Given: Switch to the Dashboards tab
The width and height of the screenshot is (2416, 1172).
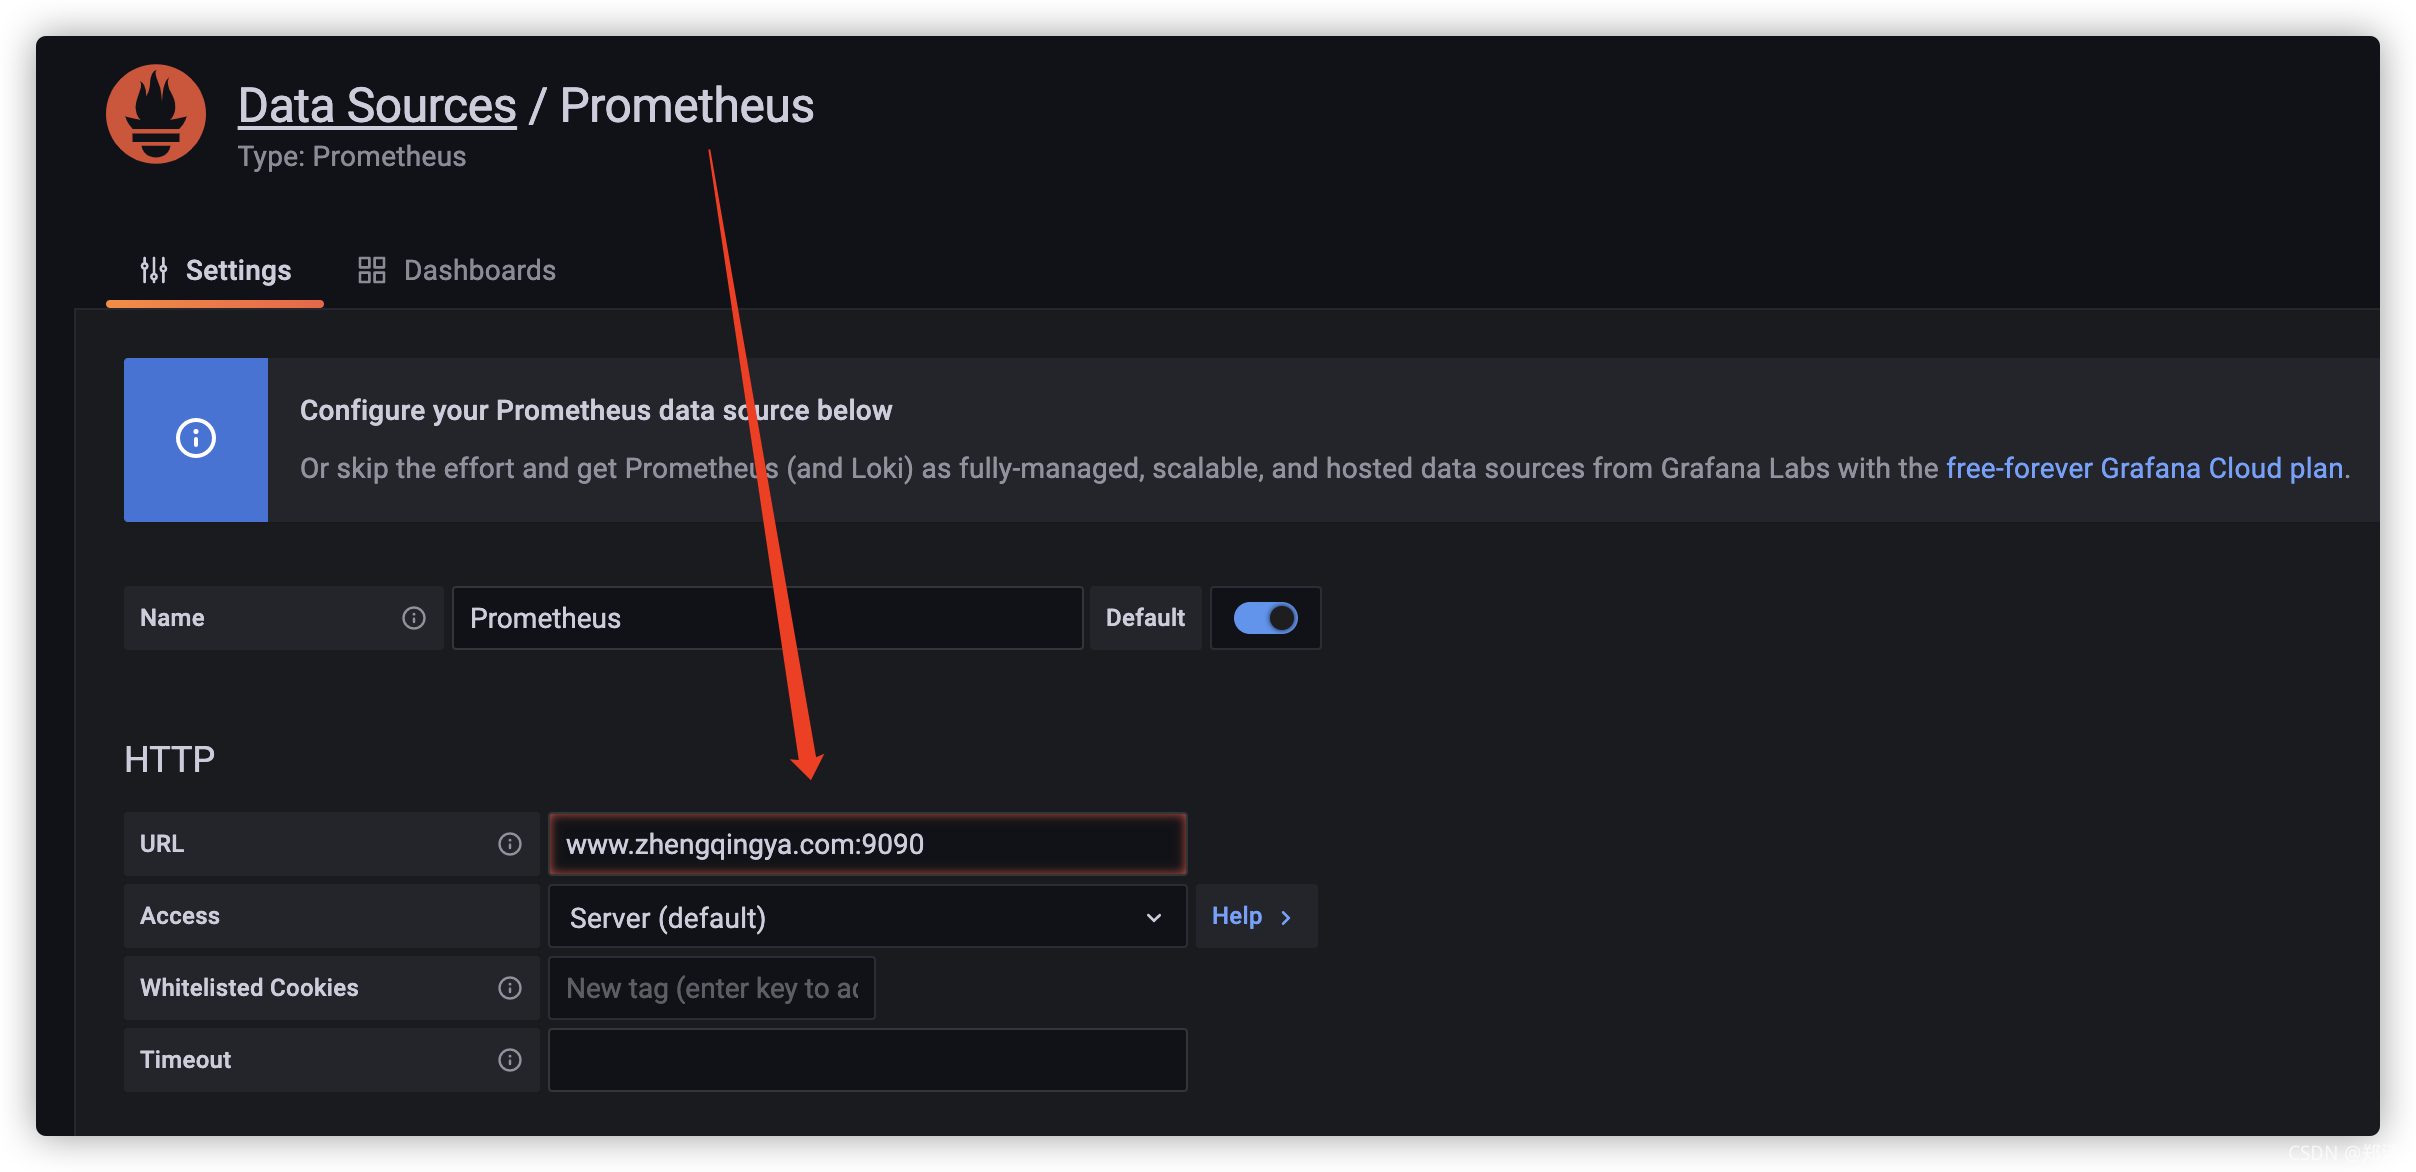Looking at the screenshot, I should (457, 270).
